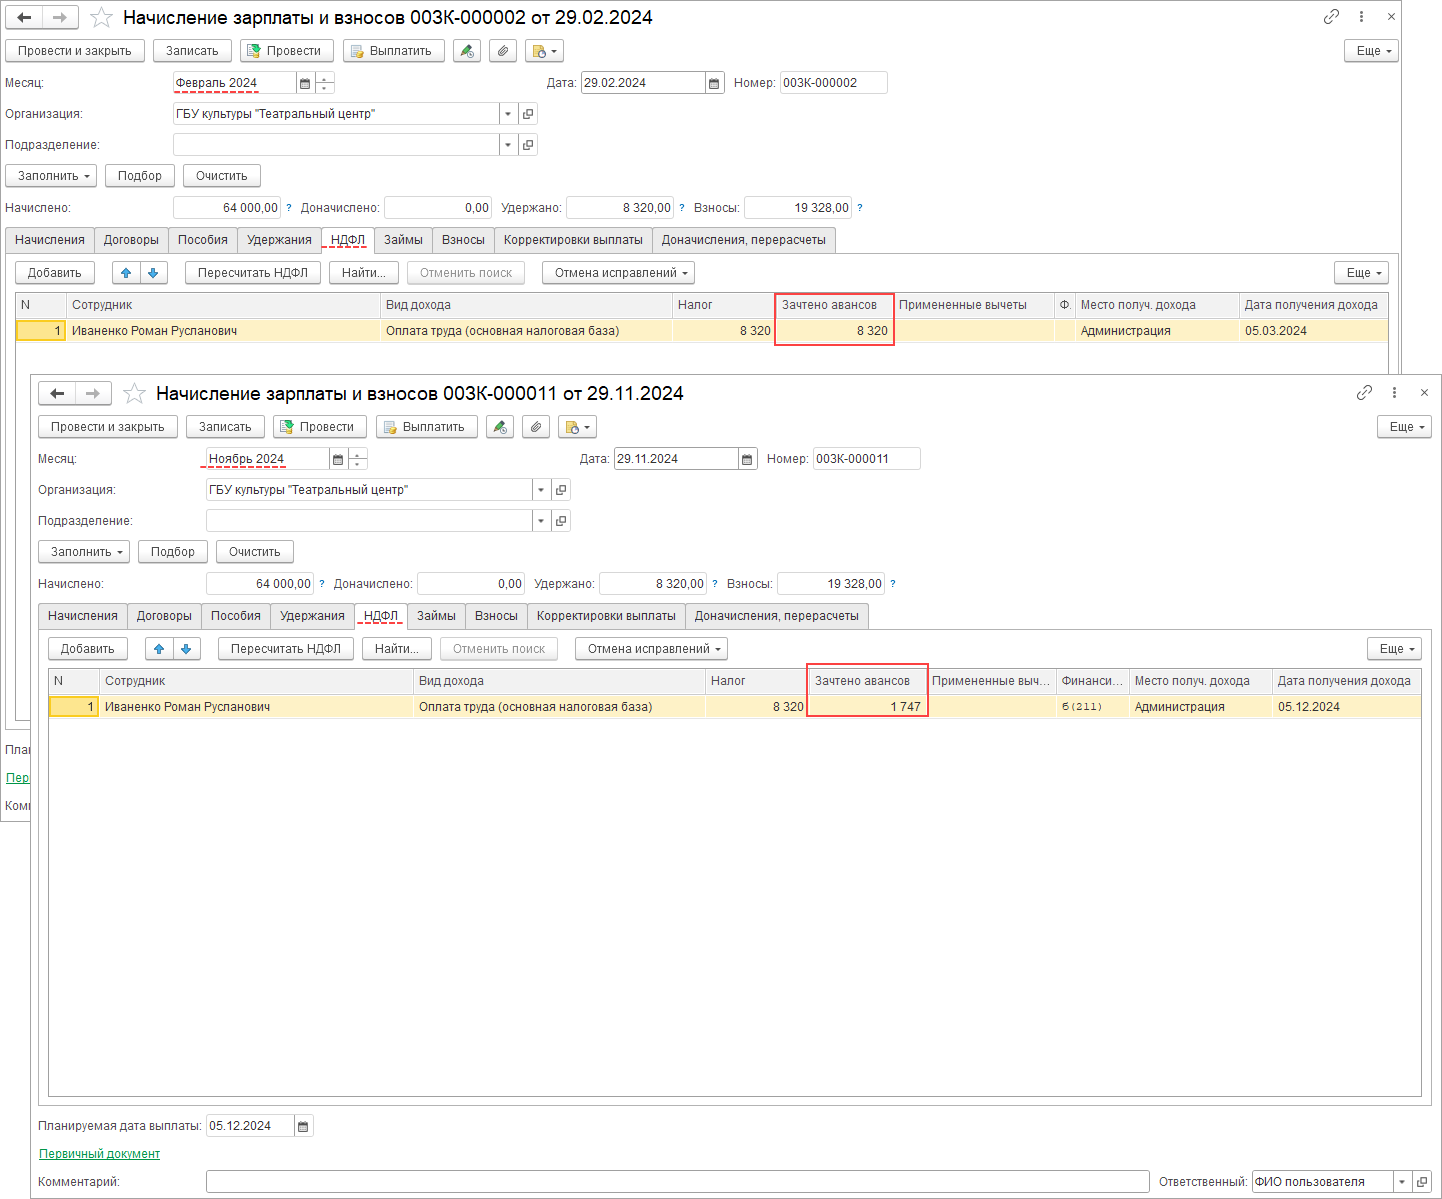Image resolution: width=1442 pixels, height=1199 pixels.
Task: Open organization card in November document
Action: click(x=561, y=490)
